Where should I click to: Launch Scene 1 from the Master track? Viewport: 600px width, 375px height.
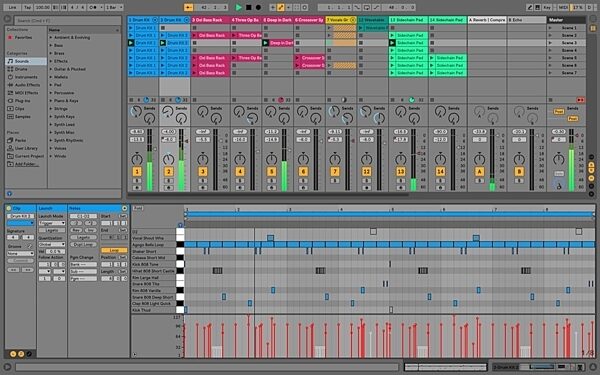click(550, 28)
